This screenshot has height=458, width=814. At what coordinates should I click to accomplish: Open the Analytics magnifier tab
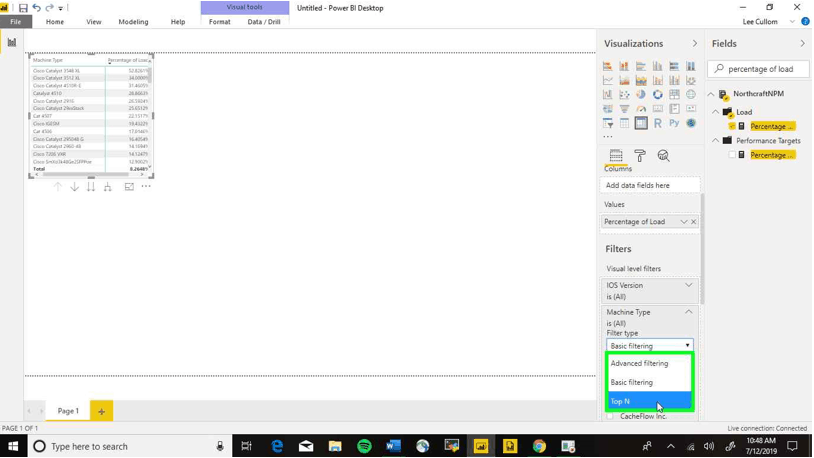(663, 156)
